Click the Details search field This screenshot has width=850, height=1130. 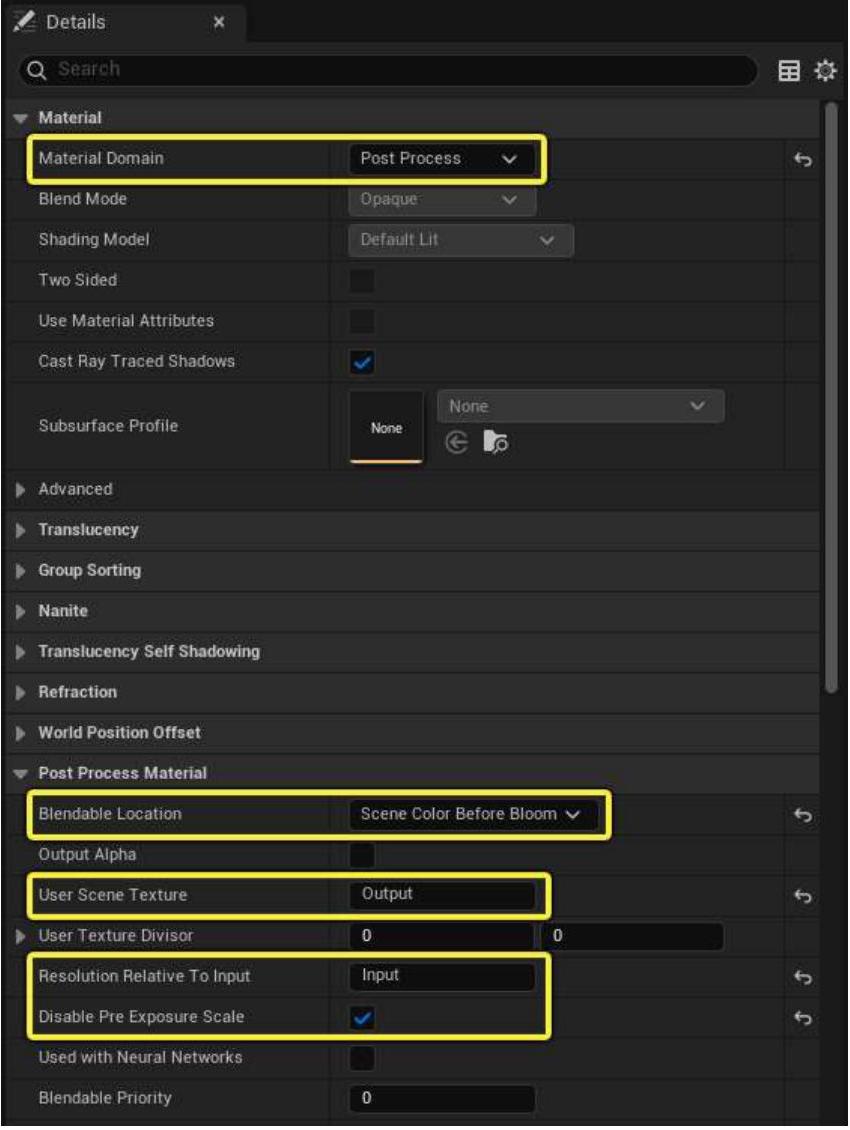click(x=400, y=69)
